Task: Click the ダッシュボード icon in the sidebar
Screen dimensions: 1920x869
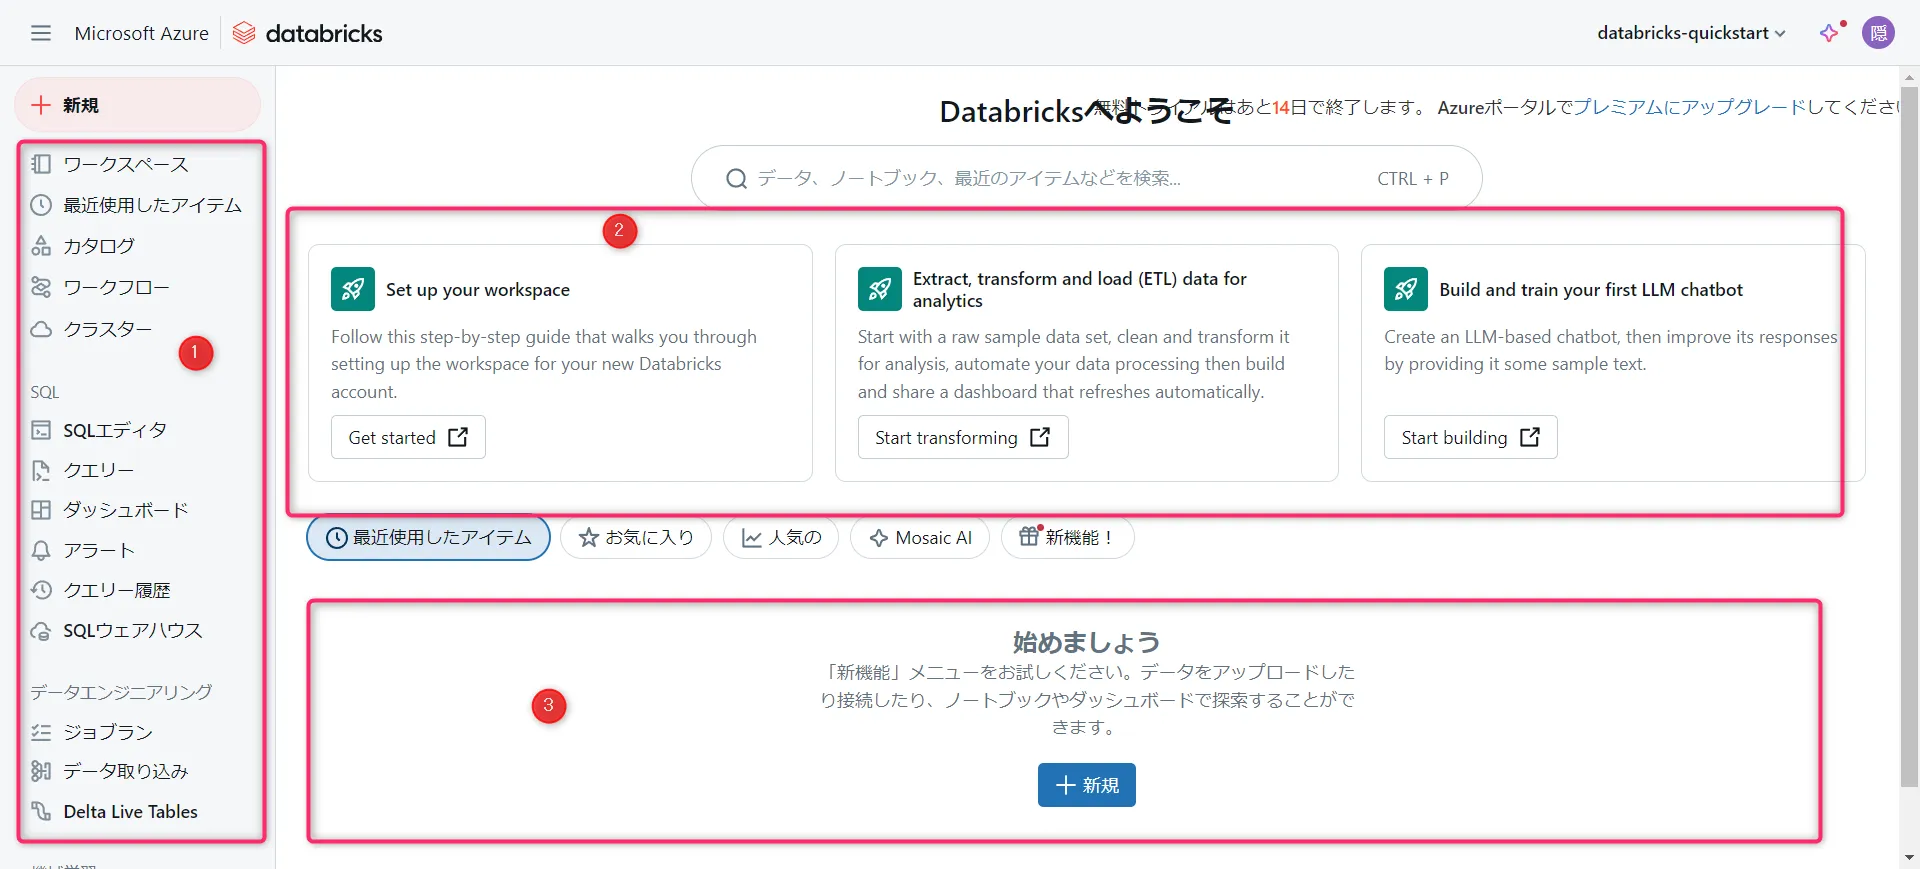Action: pyautogui.click(x=41, y=510)
